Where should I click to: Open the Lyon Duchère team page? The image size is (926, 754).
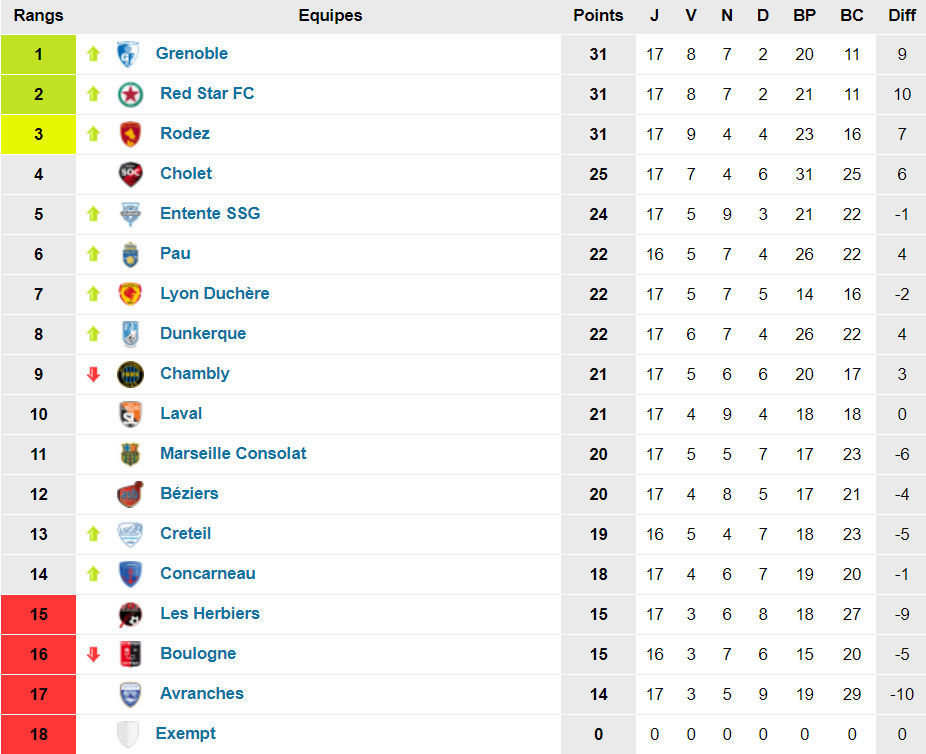tap(214, 293)
